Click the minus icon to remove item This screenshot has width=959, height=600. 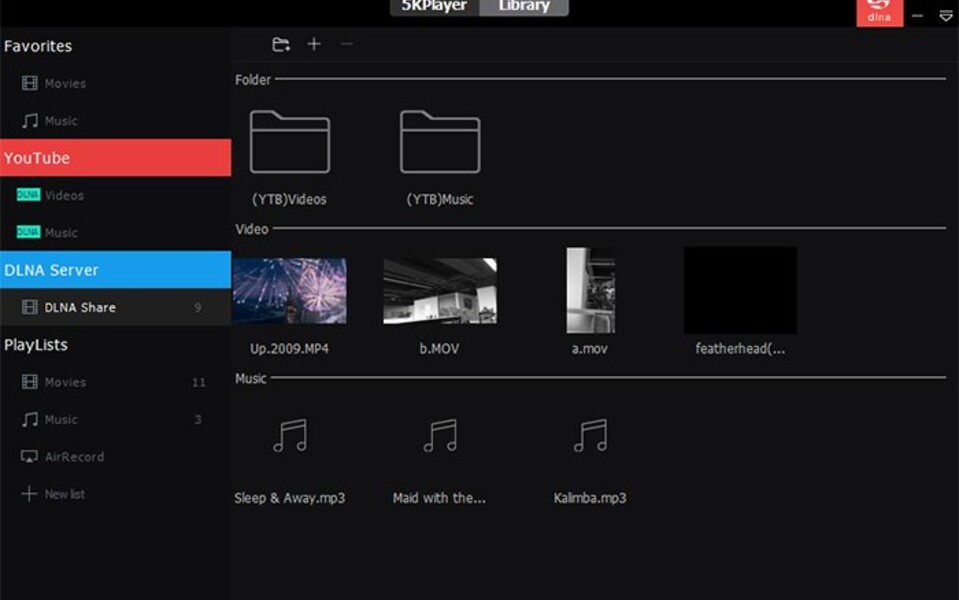pos(346,44)
